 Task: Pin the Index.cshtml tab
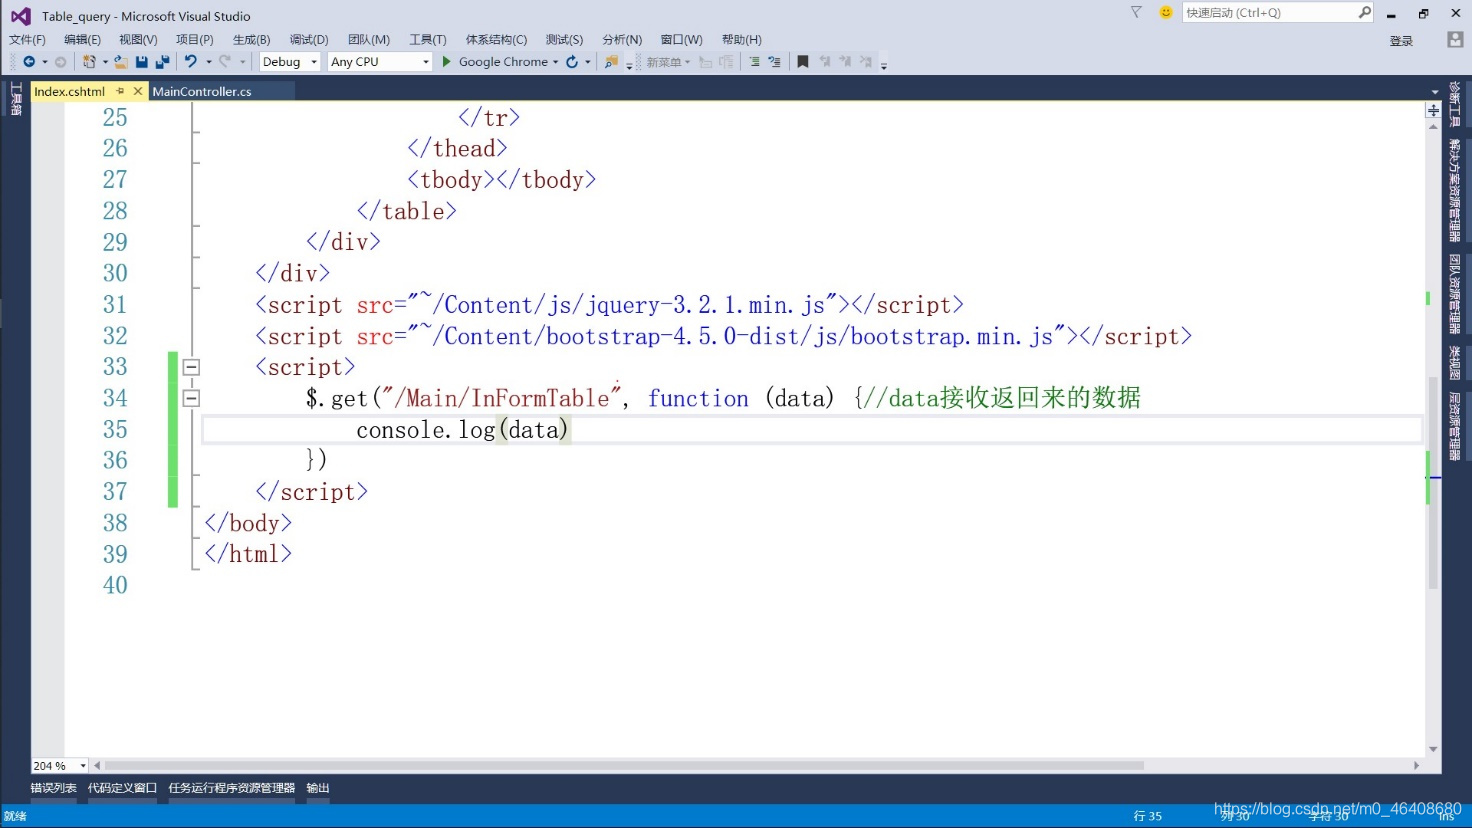pos(120,91)
